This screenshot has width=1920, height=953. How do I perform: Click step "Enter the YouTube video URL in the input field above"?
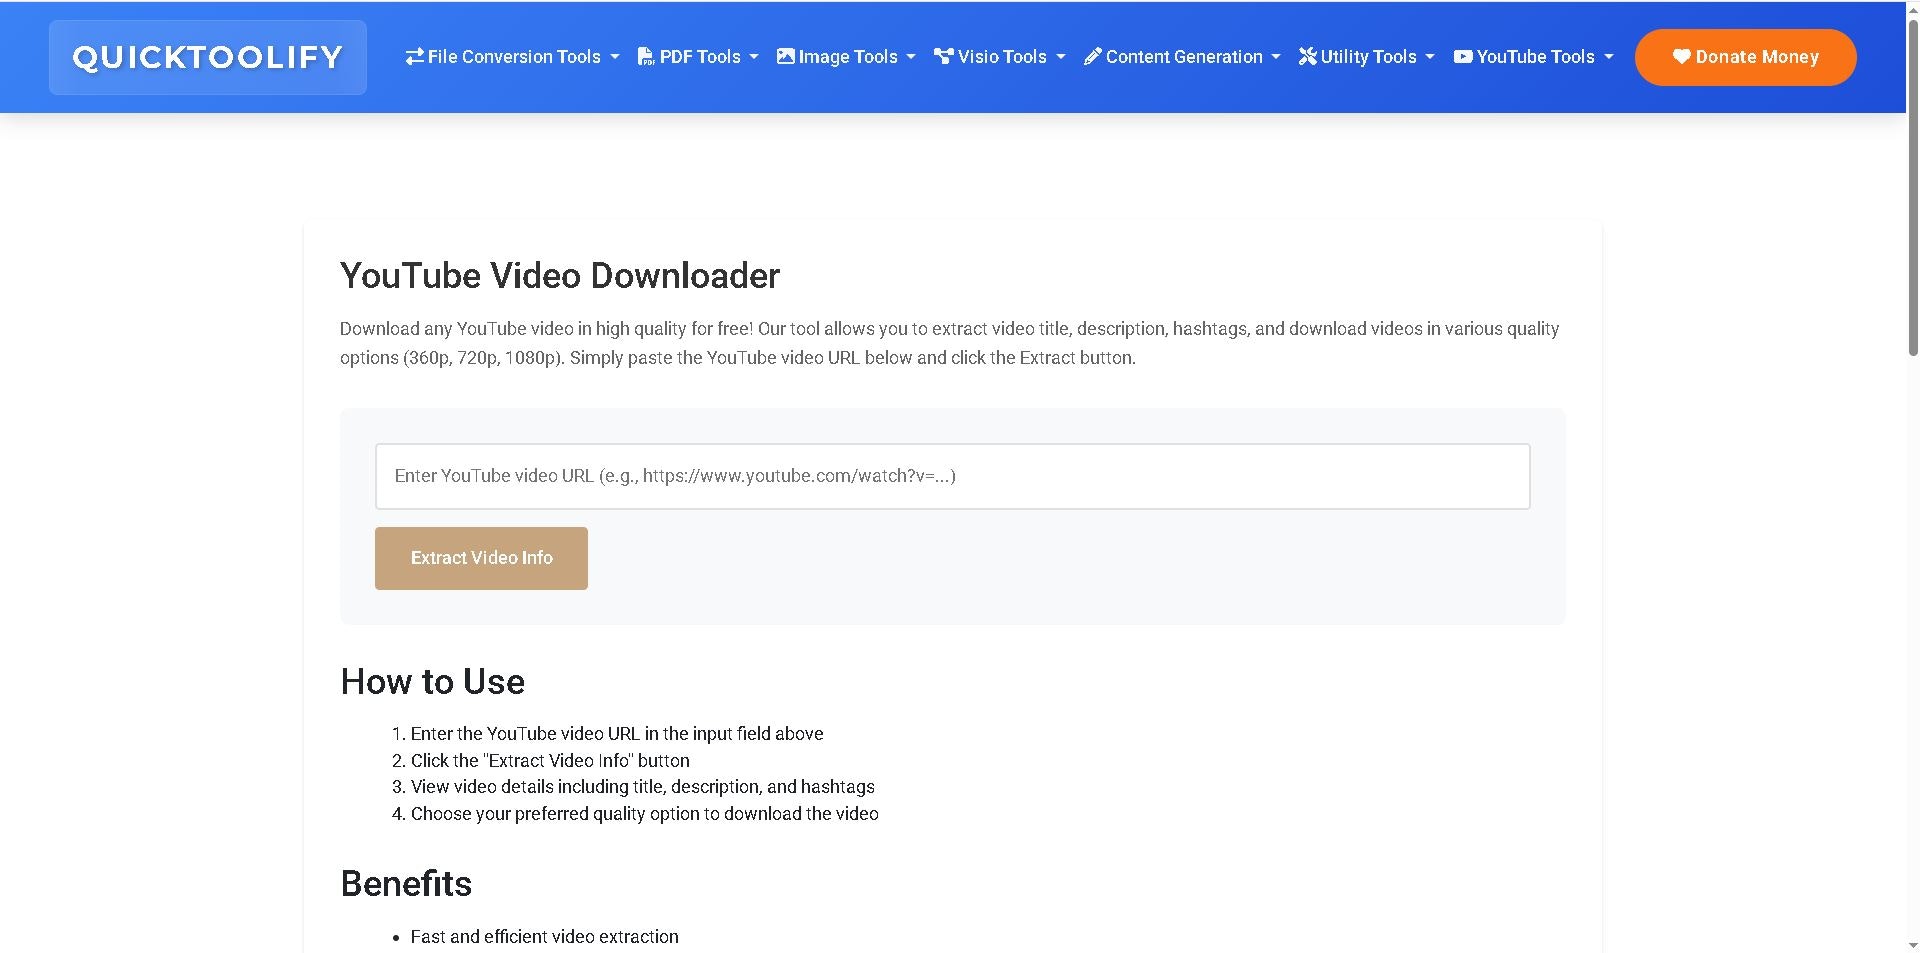coord(617,734)
